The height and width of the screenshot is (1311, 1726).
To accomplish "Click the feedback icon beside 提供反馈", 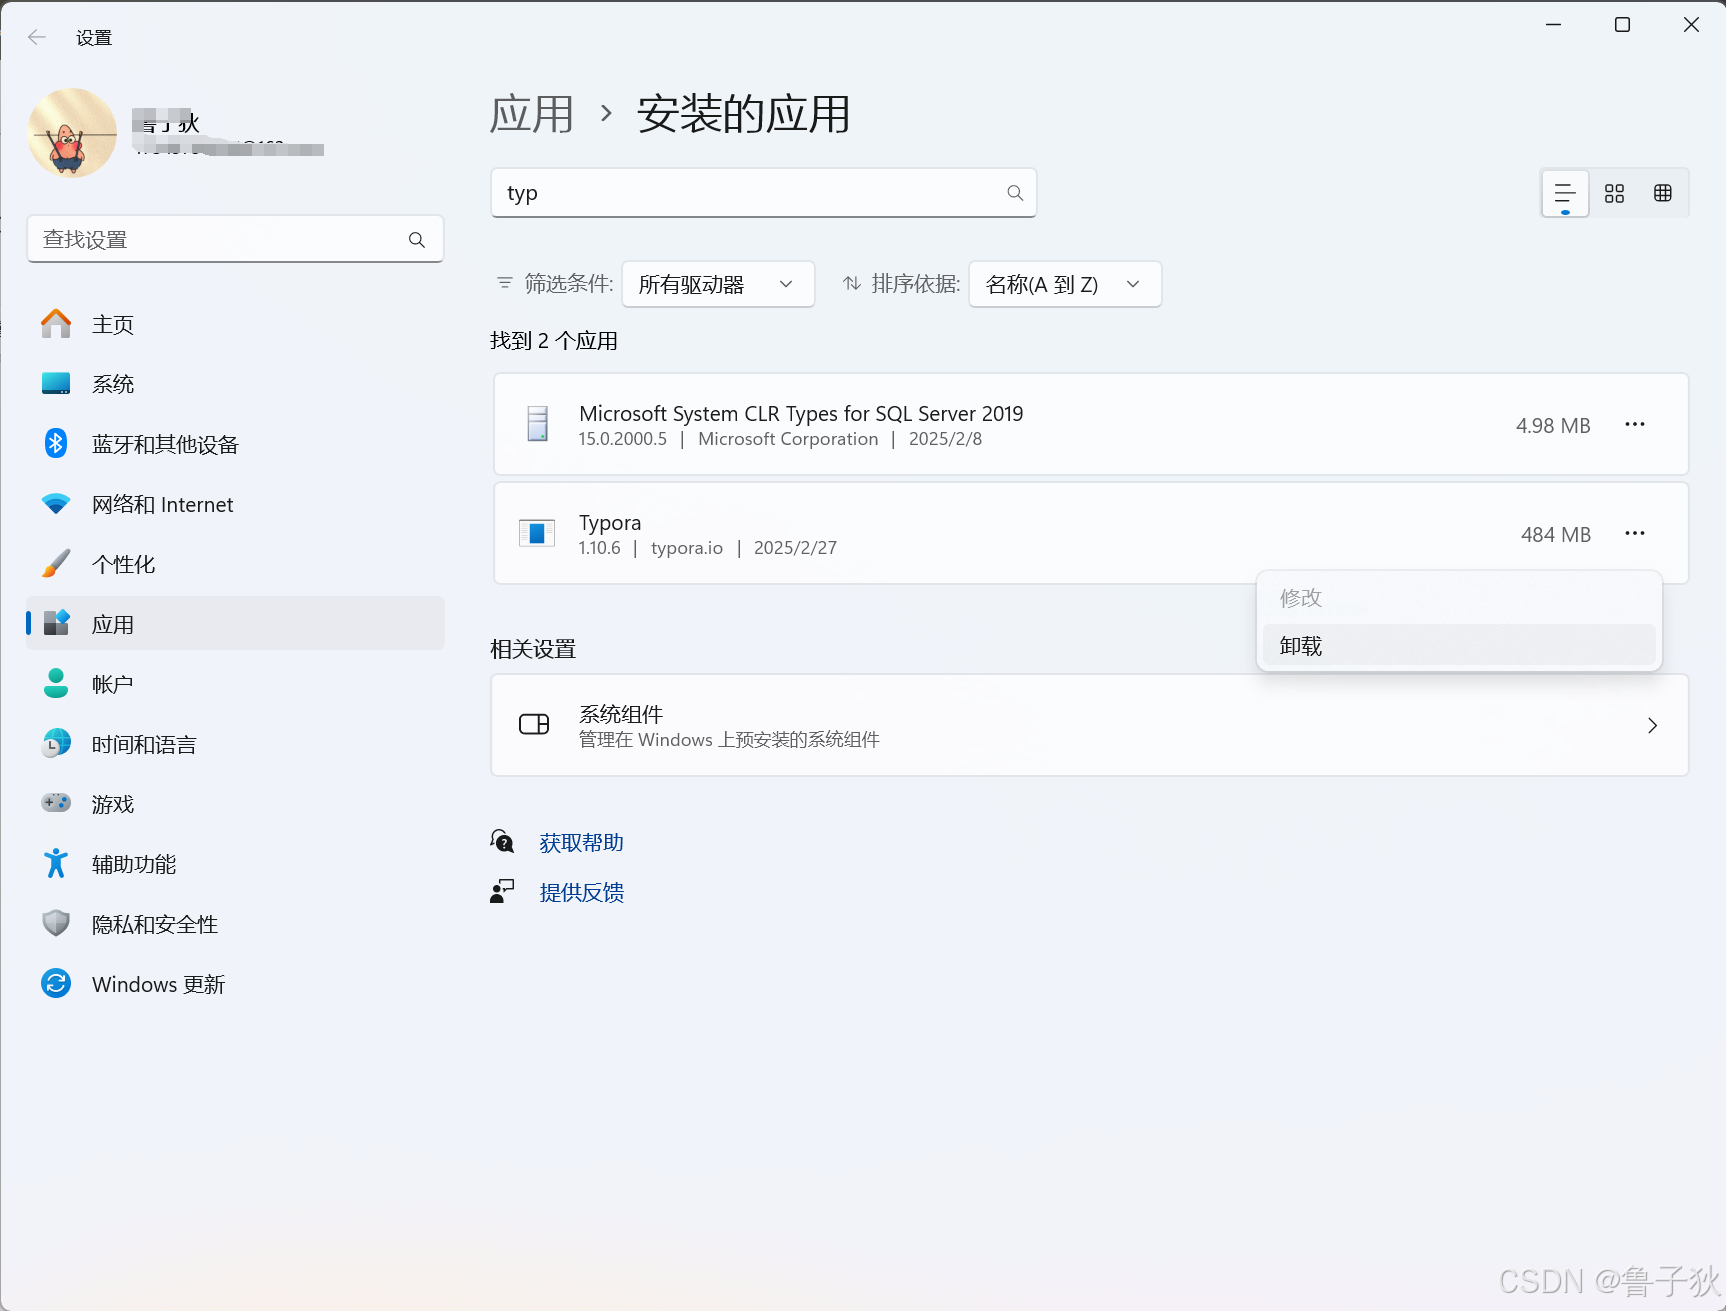I will [502, 891].
